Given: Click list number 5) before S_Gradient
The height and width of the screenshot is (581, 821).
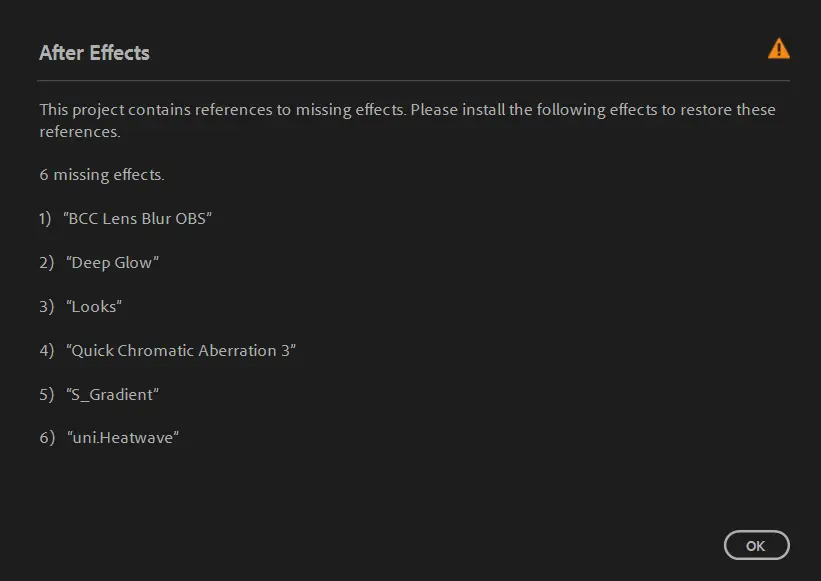Looking at the screenshot, I should pos(46,395).
